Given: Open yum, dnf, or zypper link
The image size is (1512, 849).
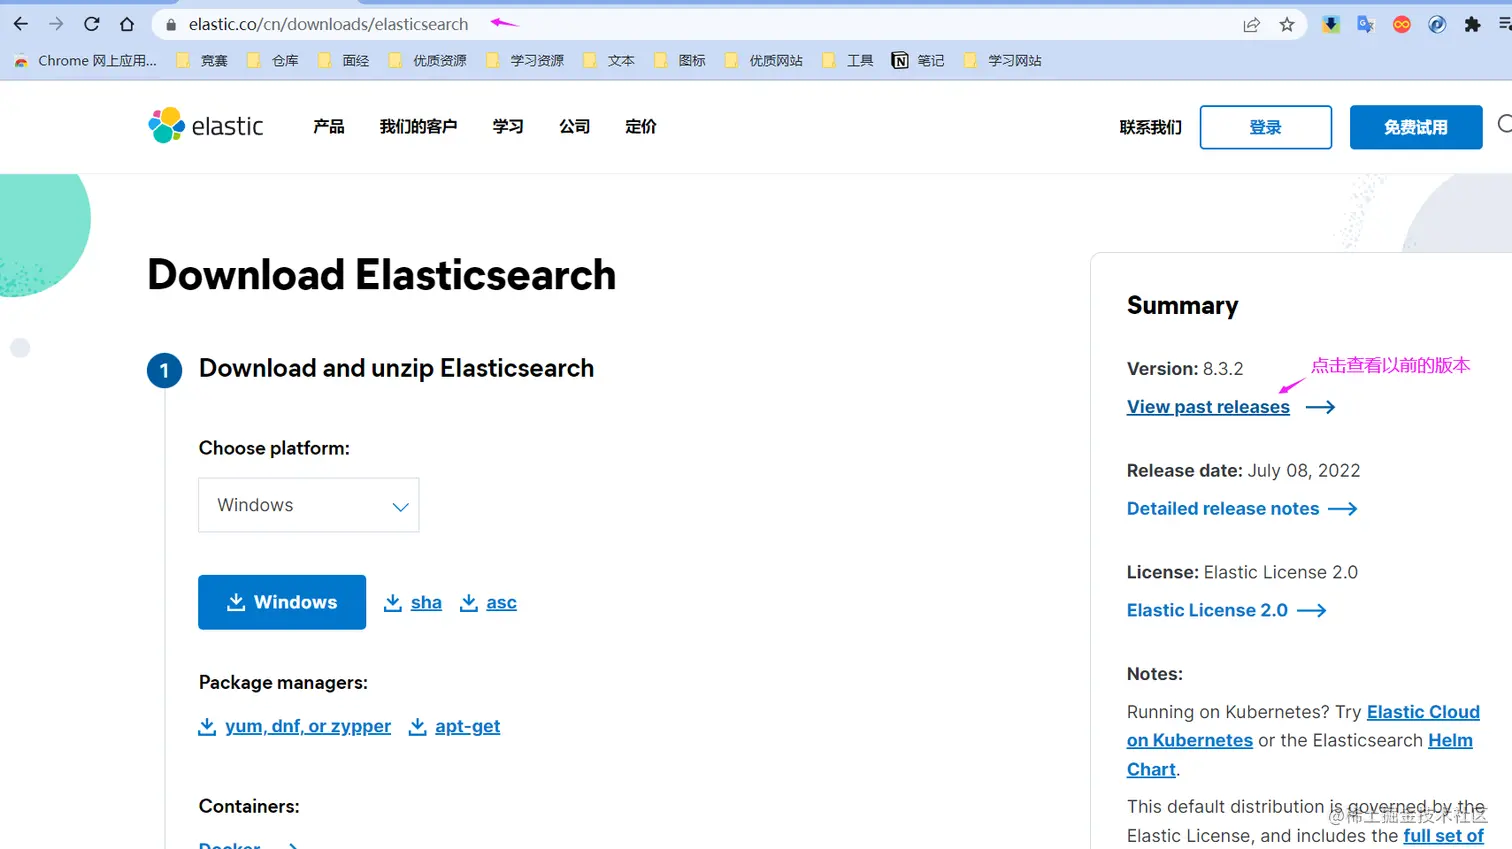Looking at the screenshot, I should [295, 727].
